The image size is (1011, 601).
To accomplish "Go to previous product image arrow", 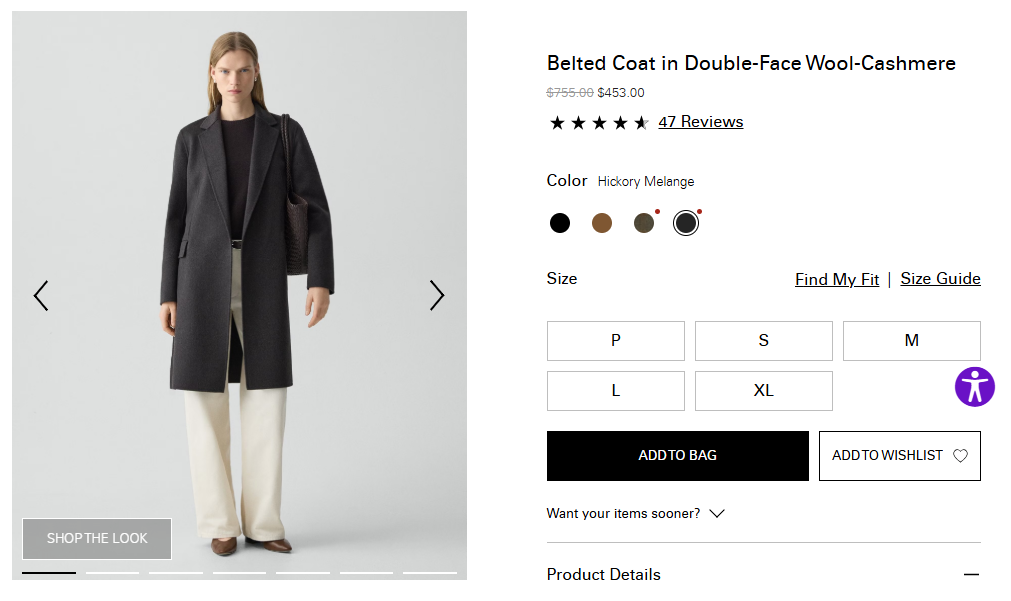I will [41, 295].
